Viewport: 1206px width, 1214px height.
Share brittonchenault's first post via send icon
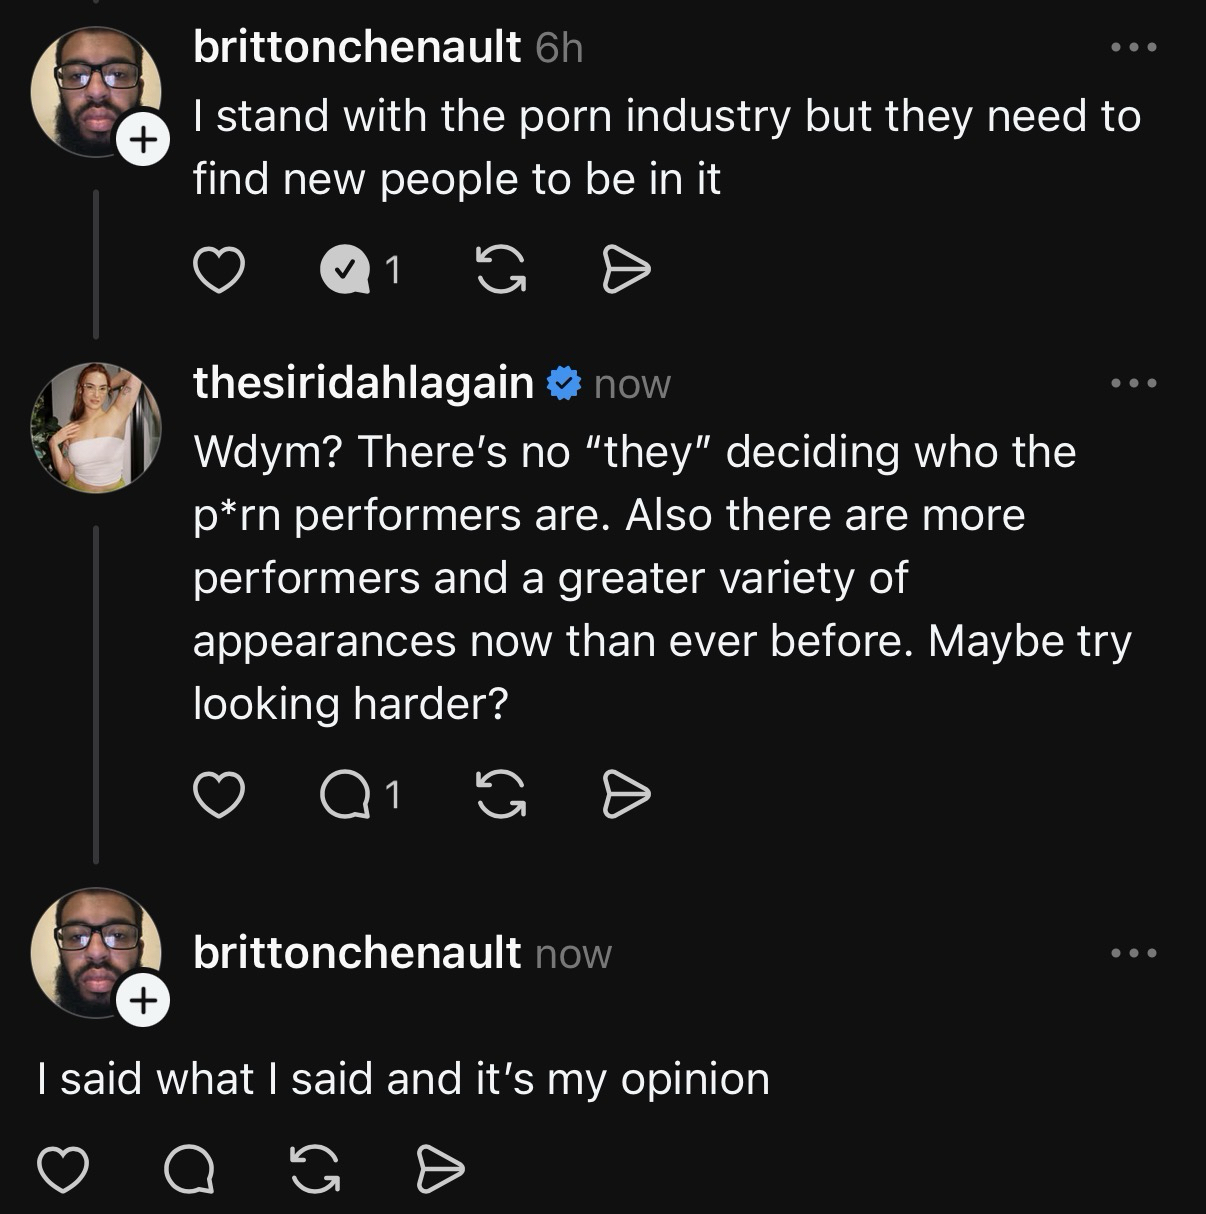tap(626, 270)
